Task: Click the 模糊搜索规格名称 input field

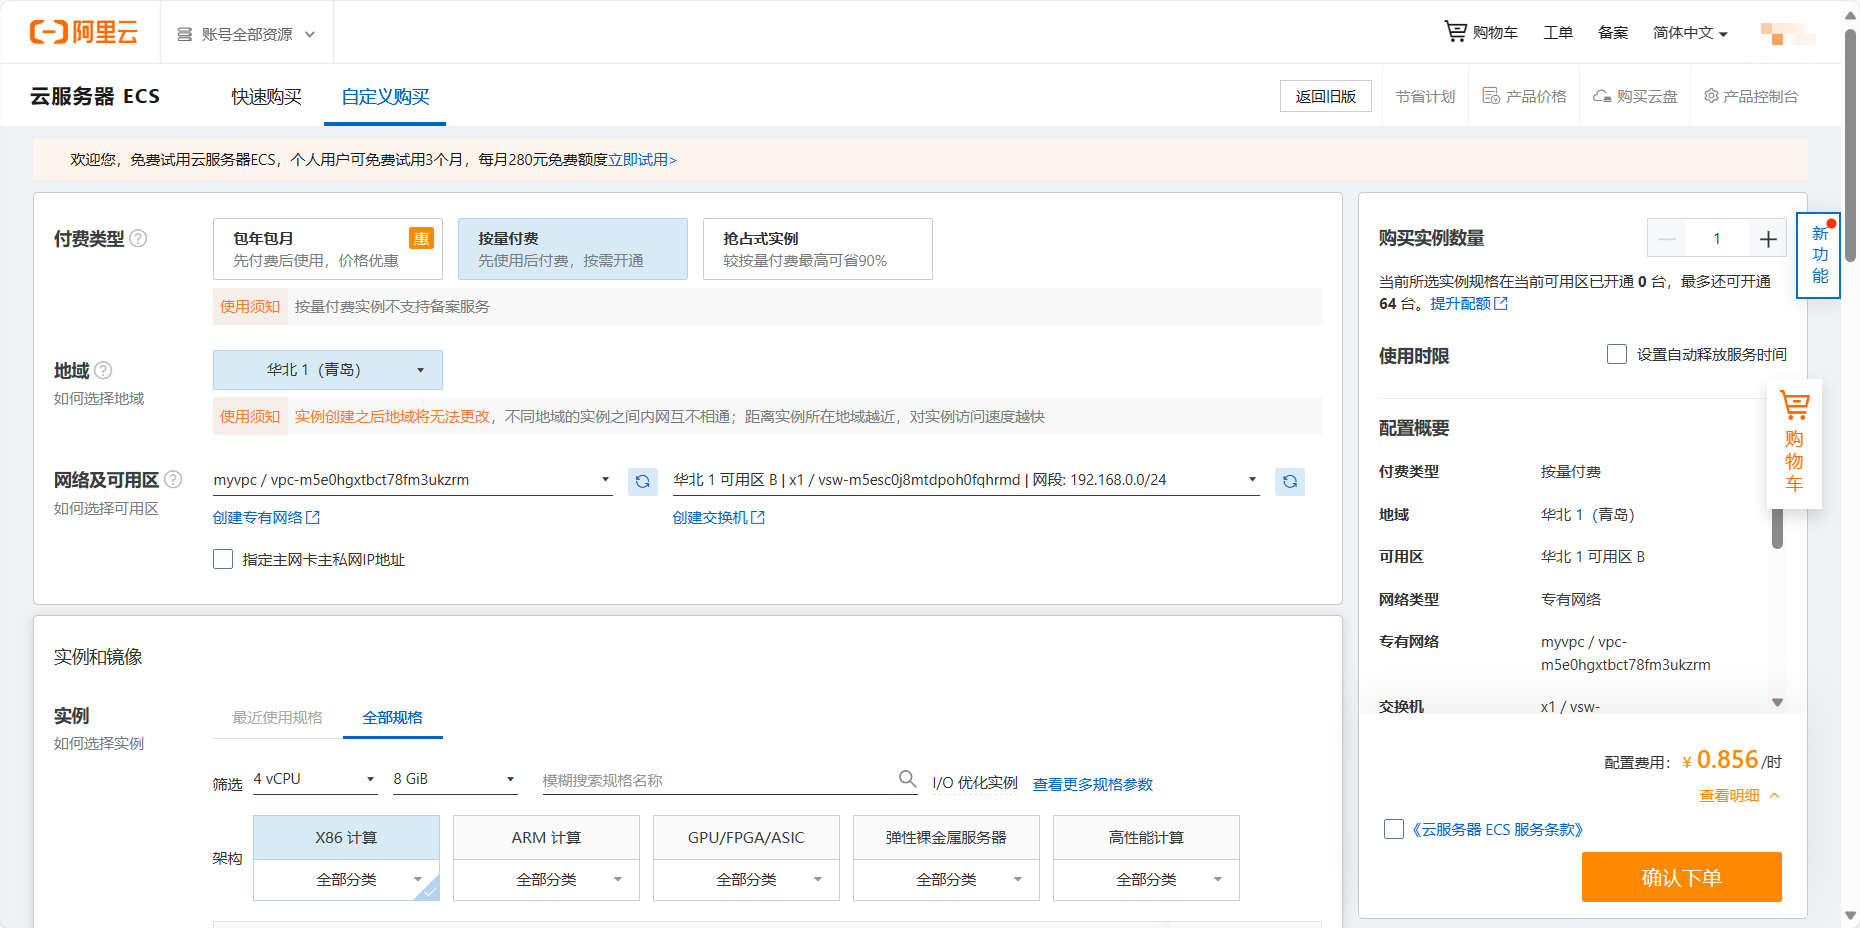Action: click(x=720, y=780)
